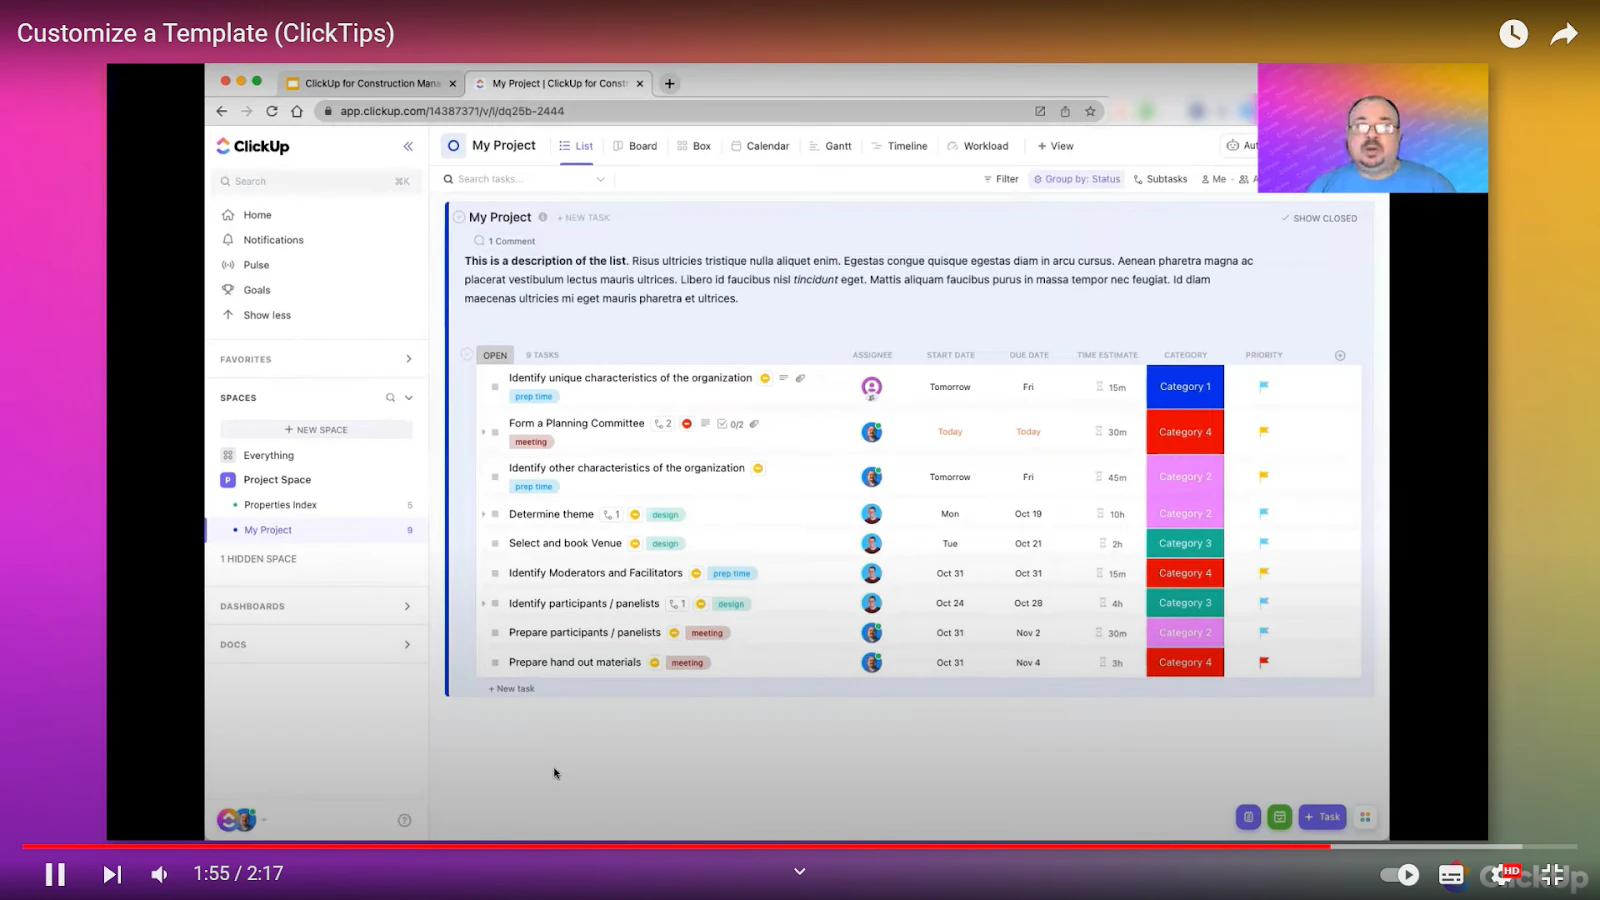Toggle subtitles closed captions button
This screenshot has width=1600, height=900.
tap(1451, 875)
